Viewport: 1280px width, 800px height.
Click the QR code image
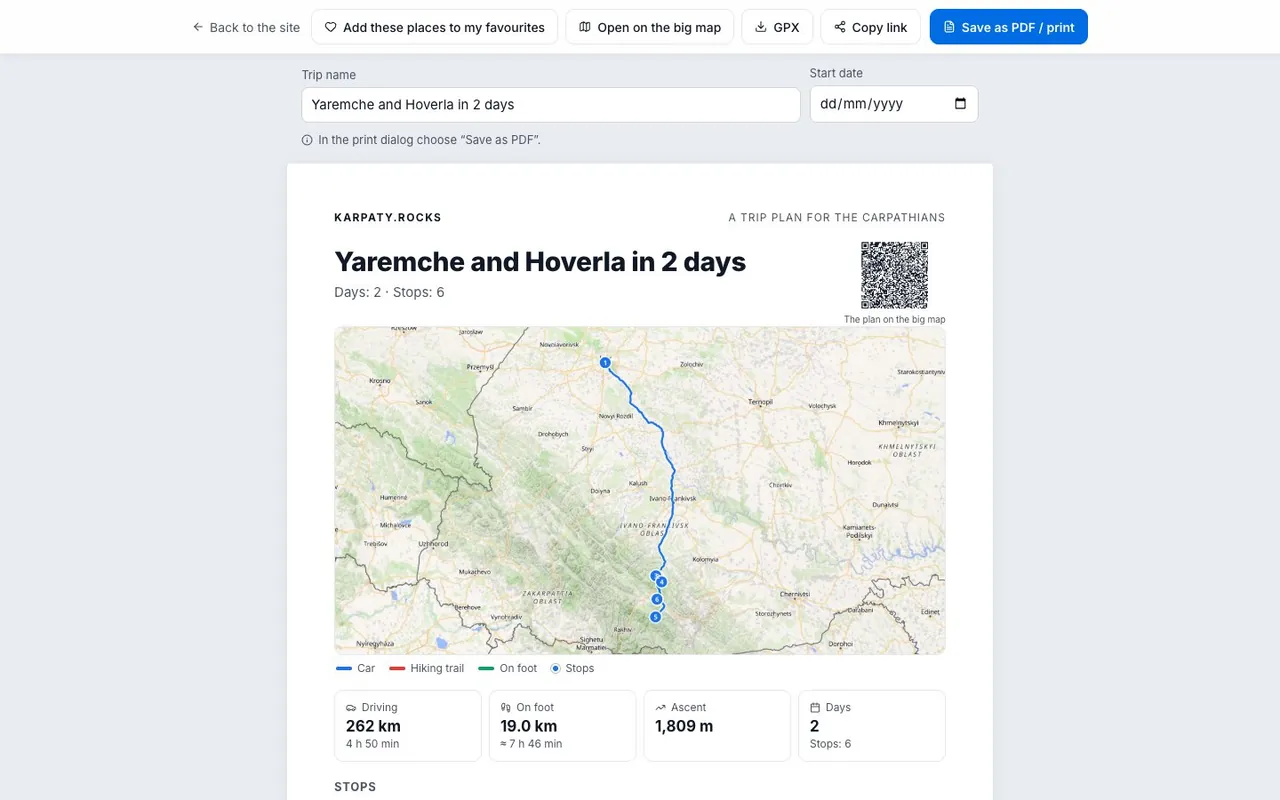[895, 275]
